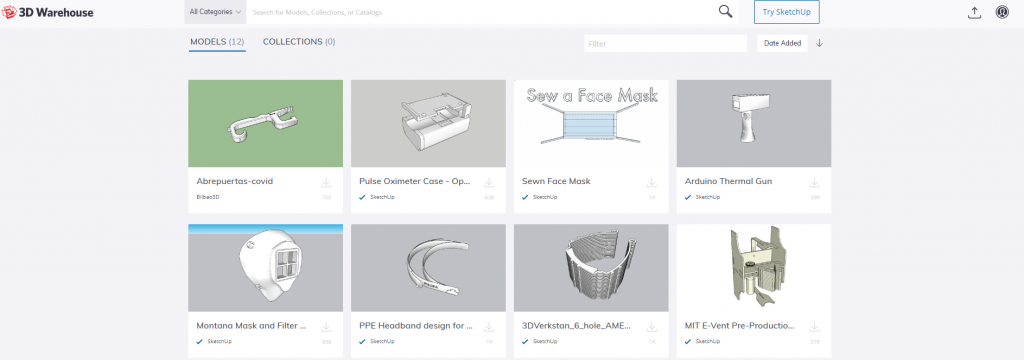Download the MIT E-Vent Pre-Production model

point(814,327)
